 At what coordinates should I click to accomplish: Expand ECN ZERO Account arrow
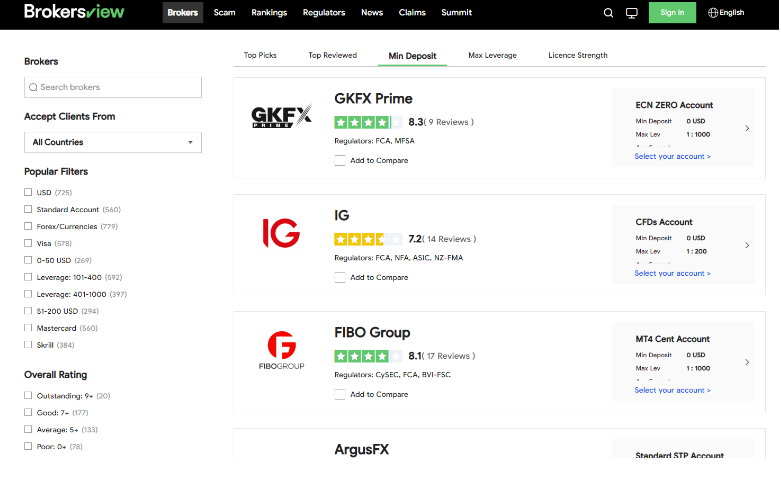(x=747, y=128)
